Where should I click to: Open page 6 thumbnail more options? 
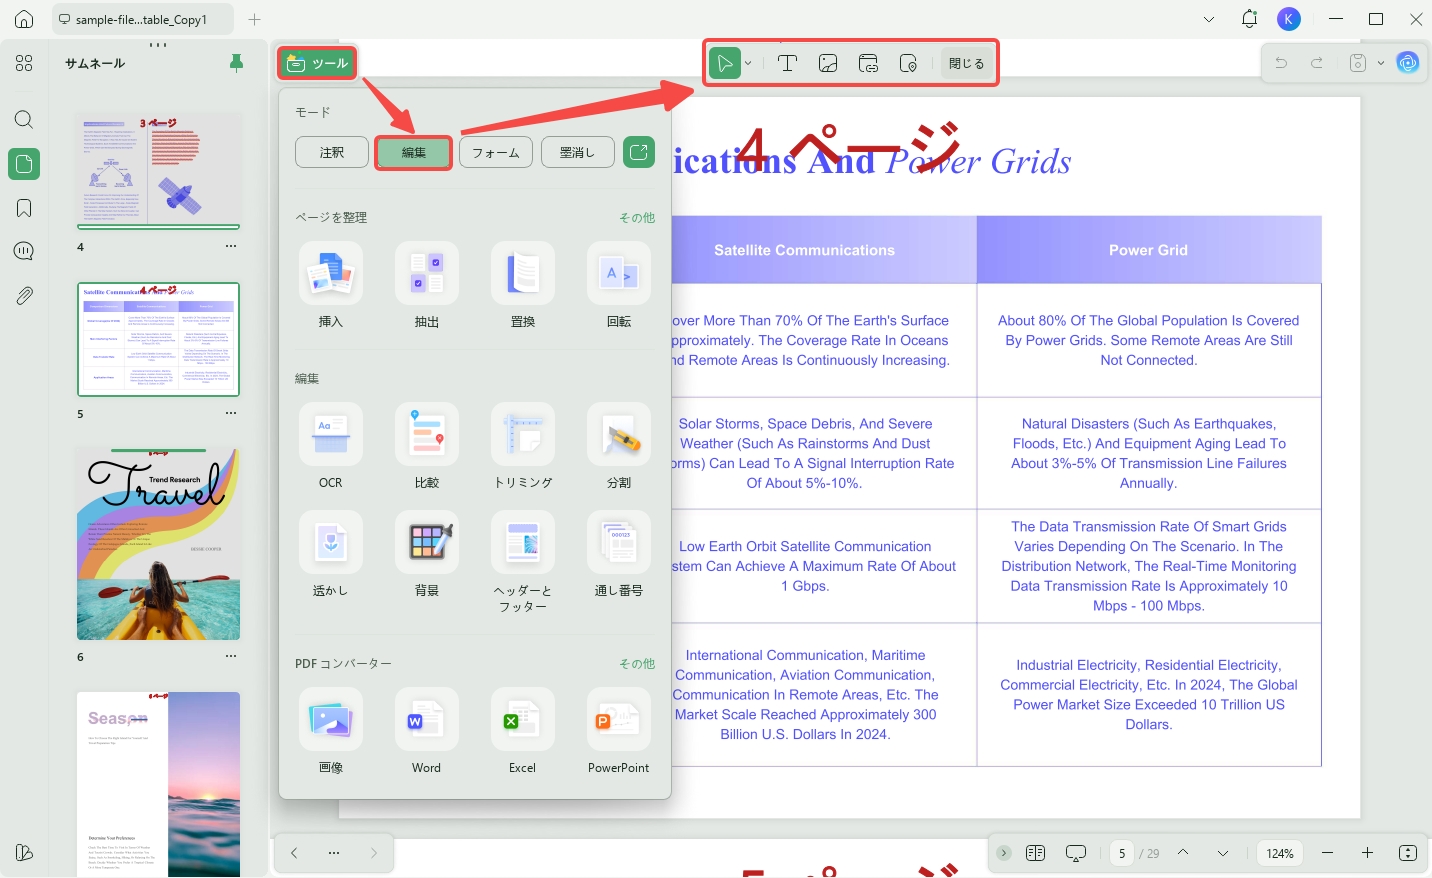point(231,657)
